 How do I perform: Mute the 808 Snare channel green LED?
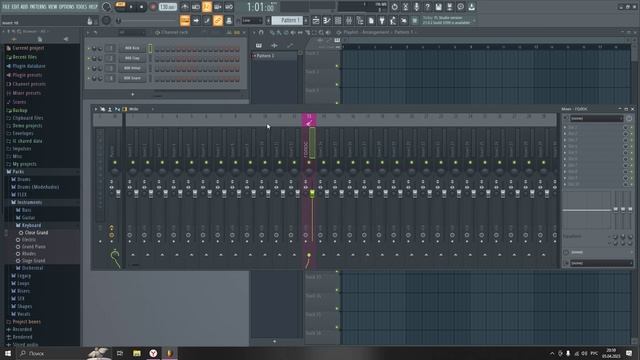point(89,78)
